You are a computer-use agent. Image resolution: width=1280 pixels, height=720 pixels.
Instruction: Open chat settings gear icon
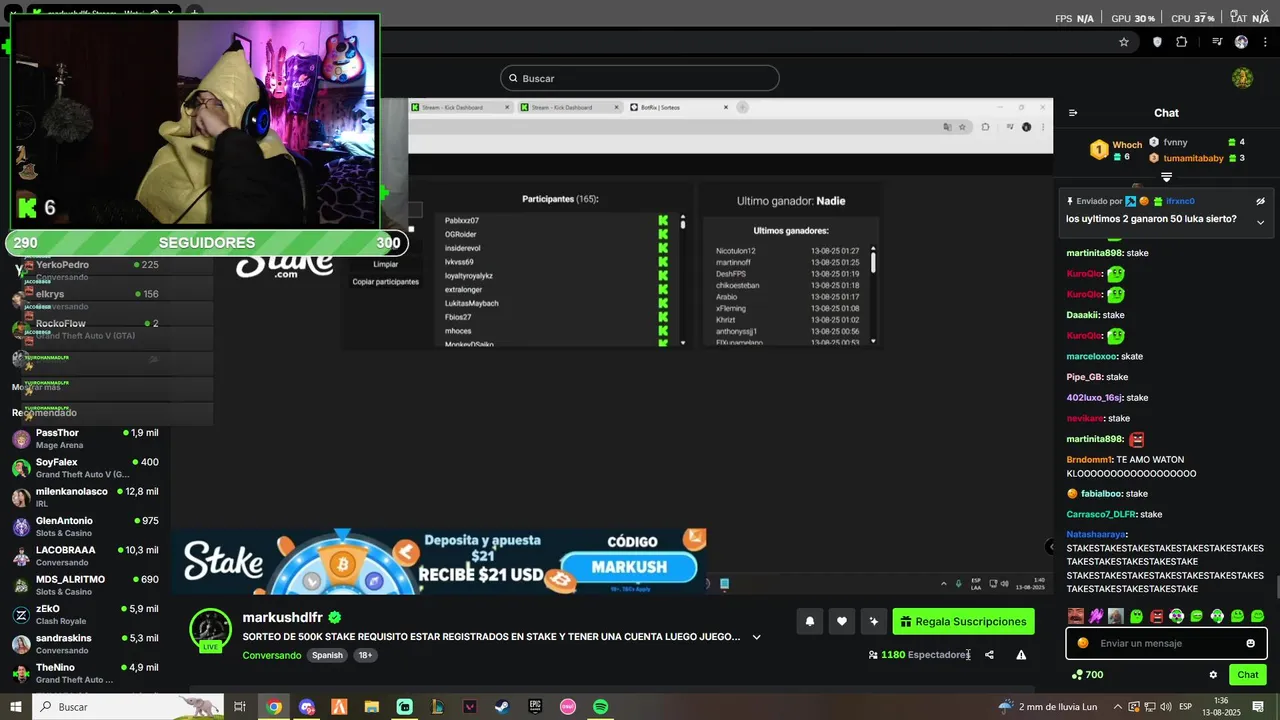click(x=1213, y=675)
